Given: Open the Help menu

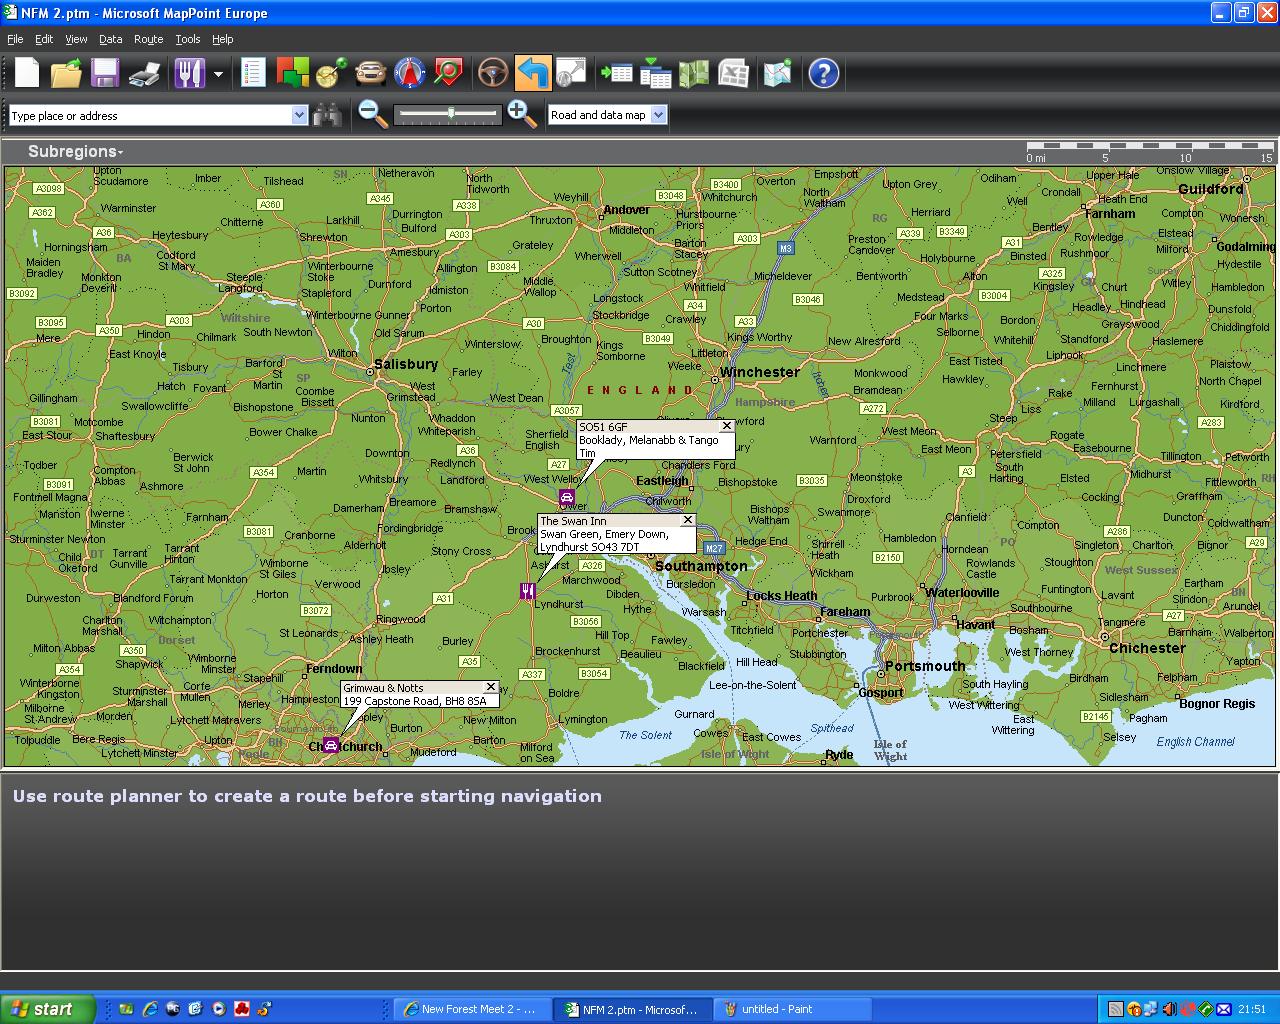Looking at the screenshot, I should 222,39.
